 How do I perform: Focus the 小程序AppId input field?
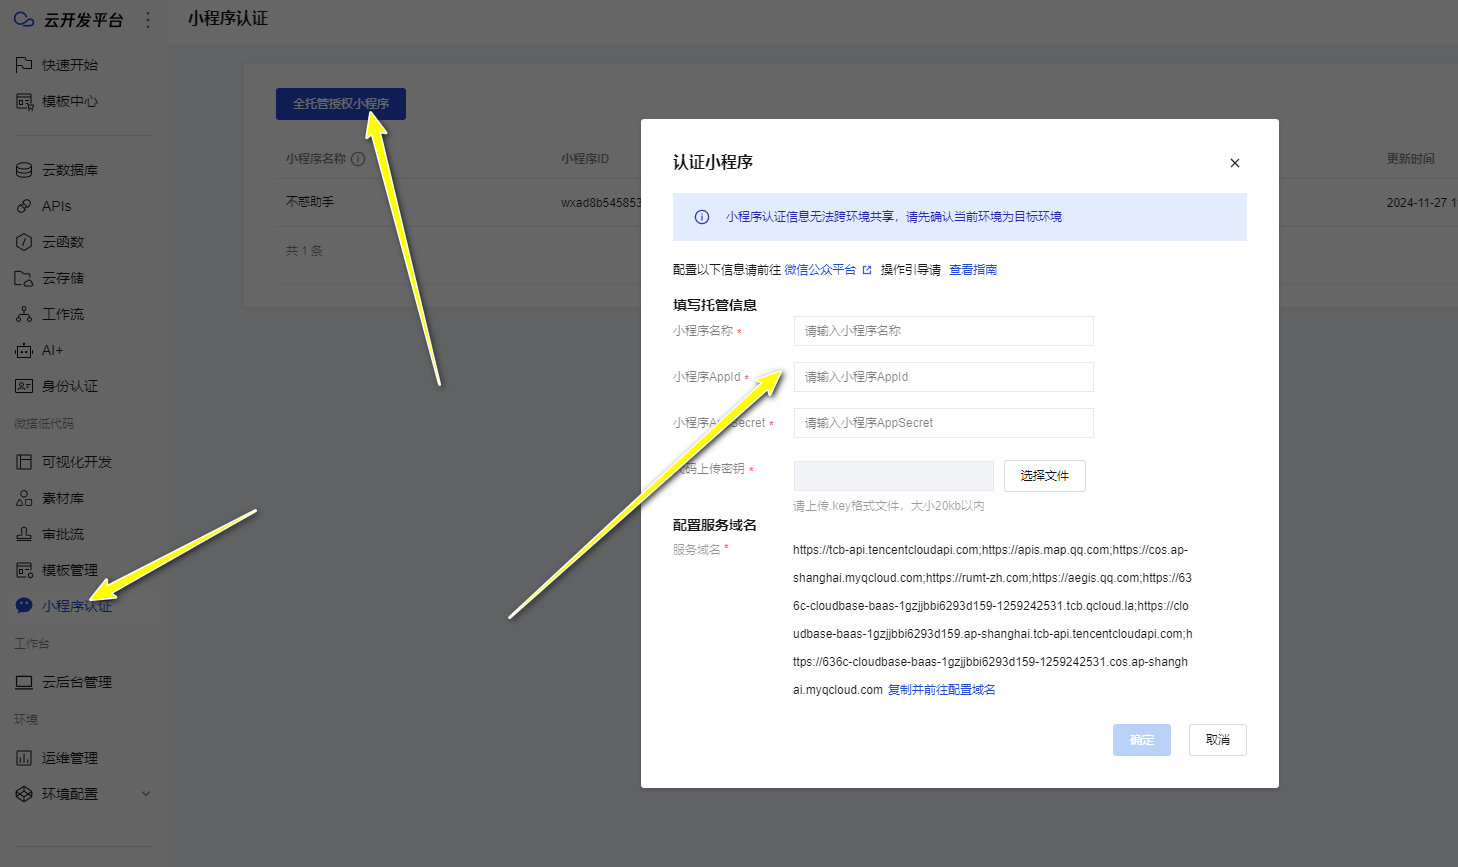pos(944,377)
